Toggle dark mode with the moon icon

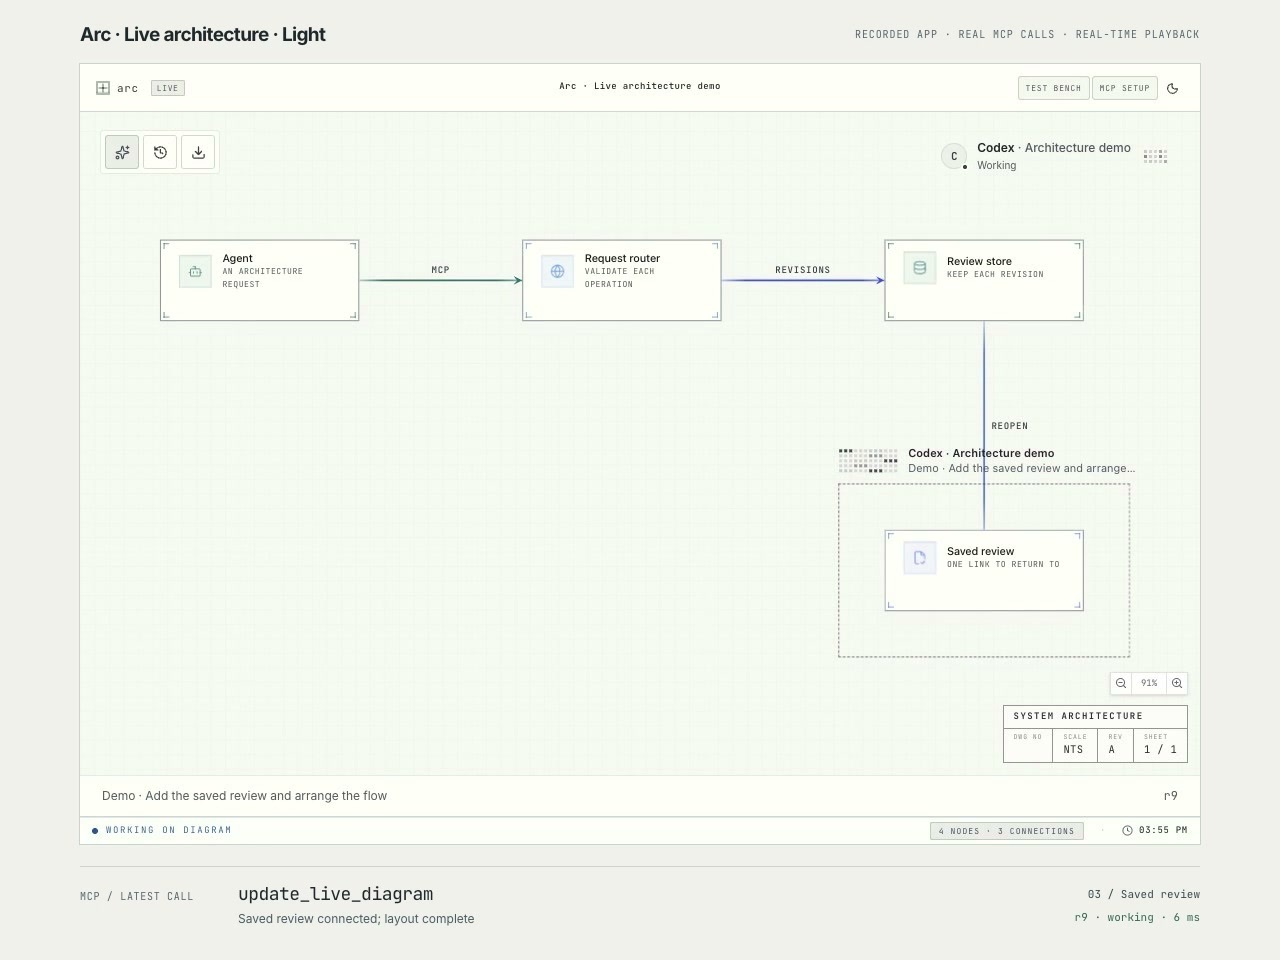[x=1173, y=88]
